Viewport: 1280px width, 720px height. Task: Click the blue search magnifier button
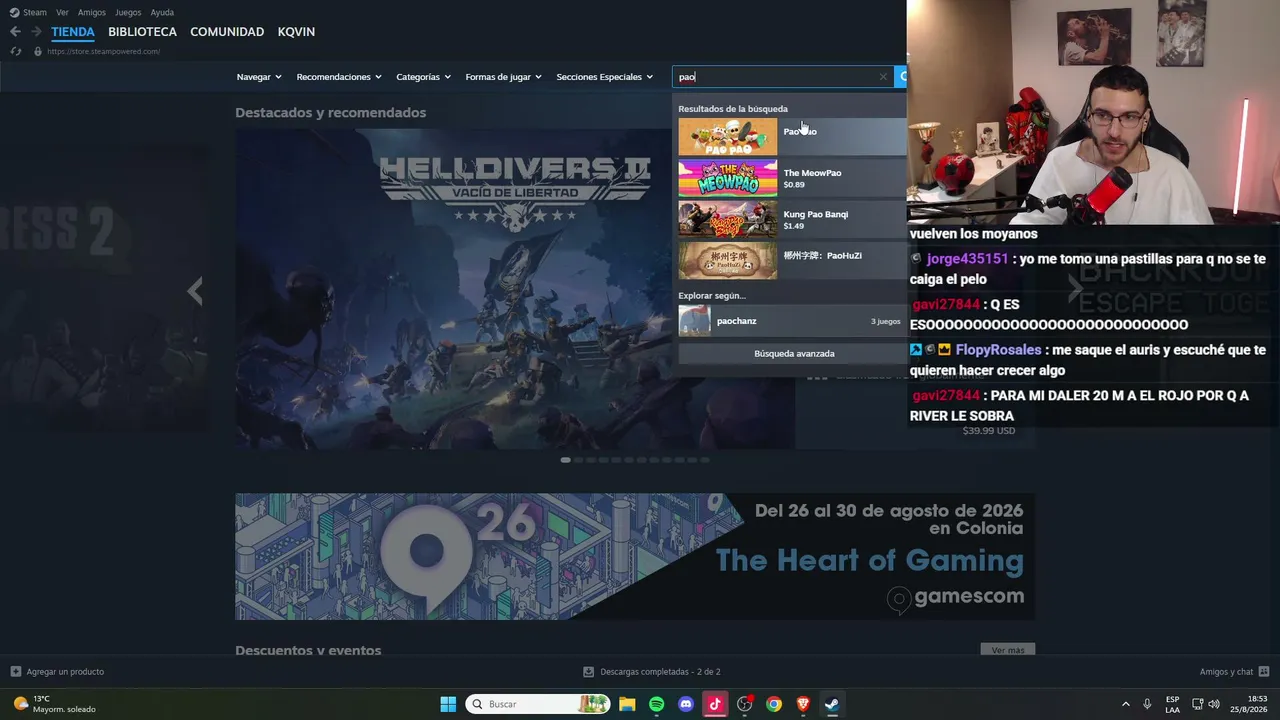[901, 77]
